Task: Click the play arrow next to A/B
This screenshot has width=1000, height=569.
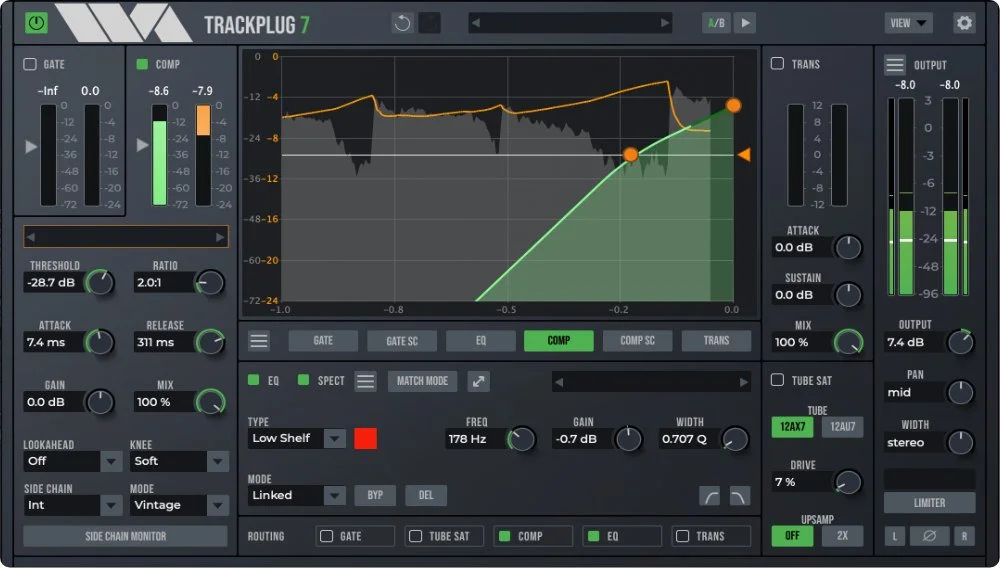Action: click(x=745, y=24)
